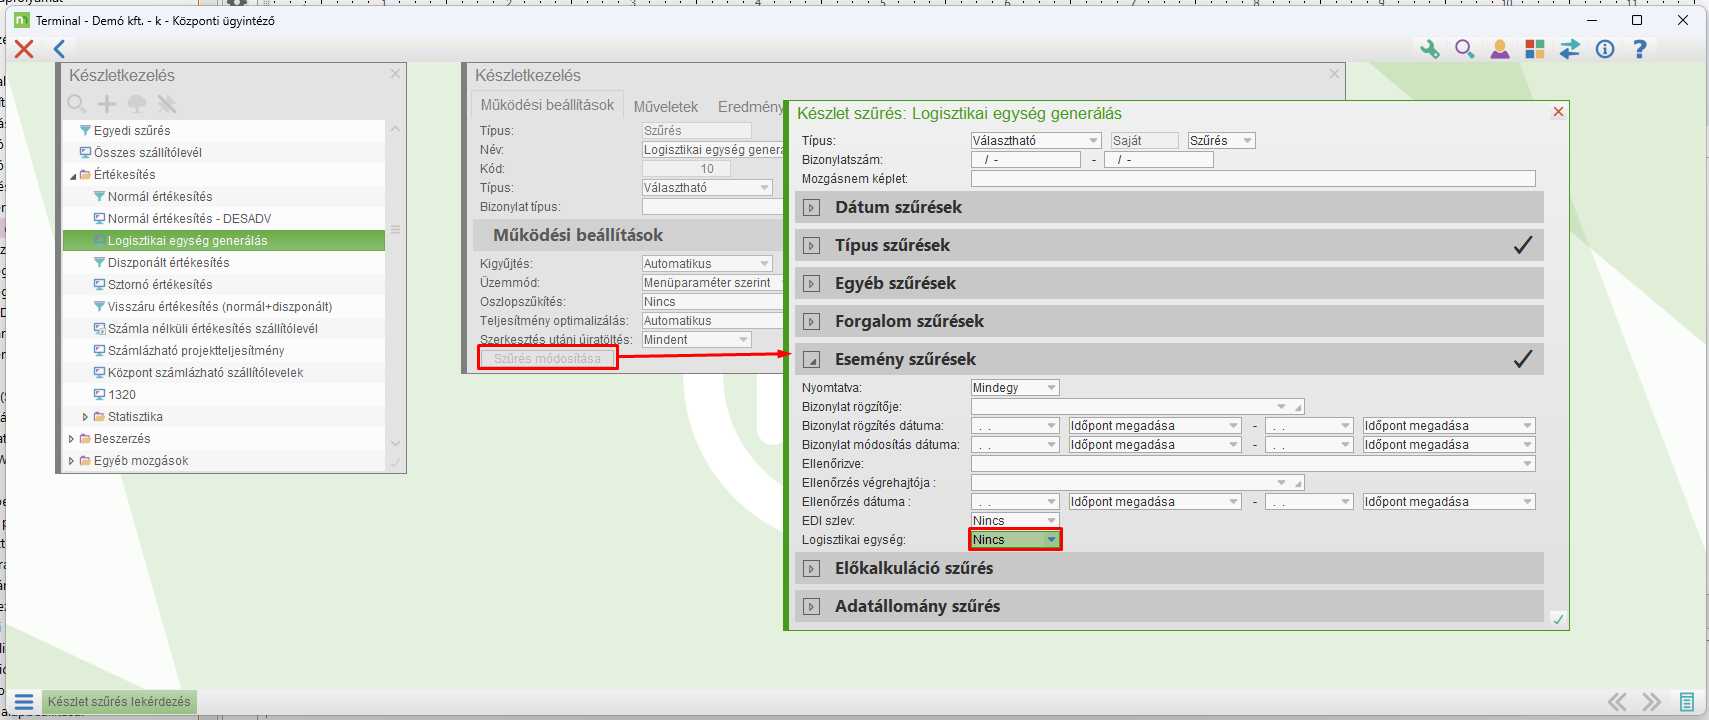Click the purple magnifier search icon
Screen dimensions: 1709x720
tap(1465, 49)
